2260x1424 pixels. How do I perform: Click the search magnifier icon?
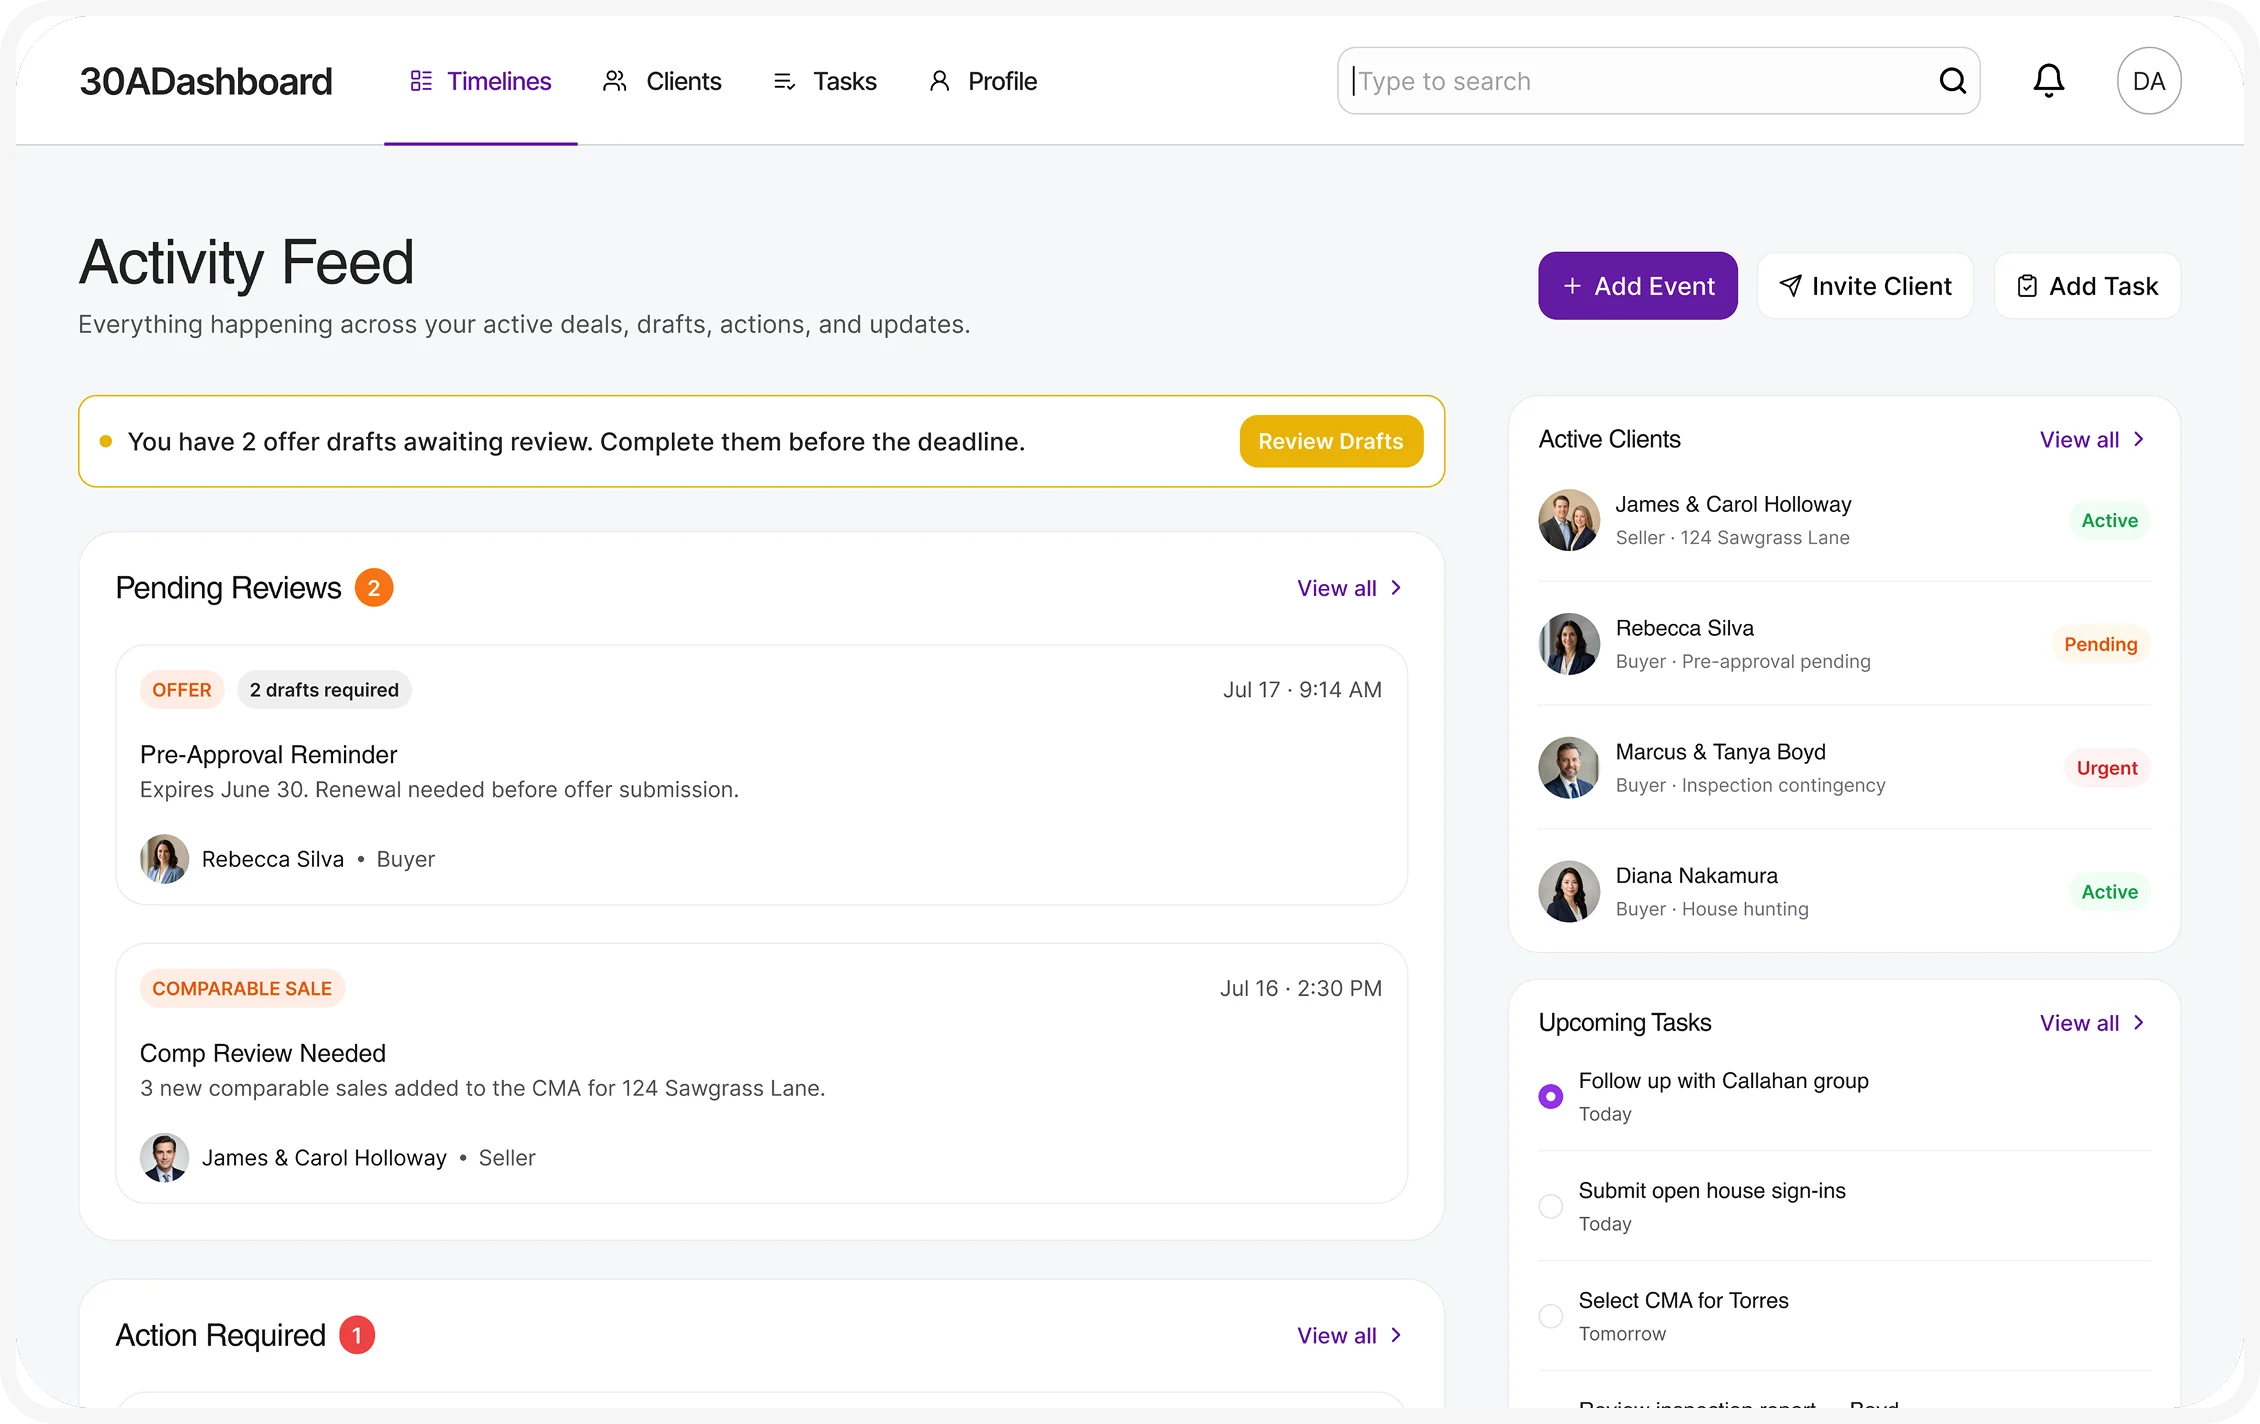pyautogui.click(x=1952, y=81)
